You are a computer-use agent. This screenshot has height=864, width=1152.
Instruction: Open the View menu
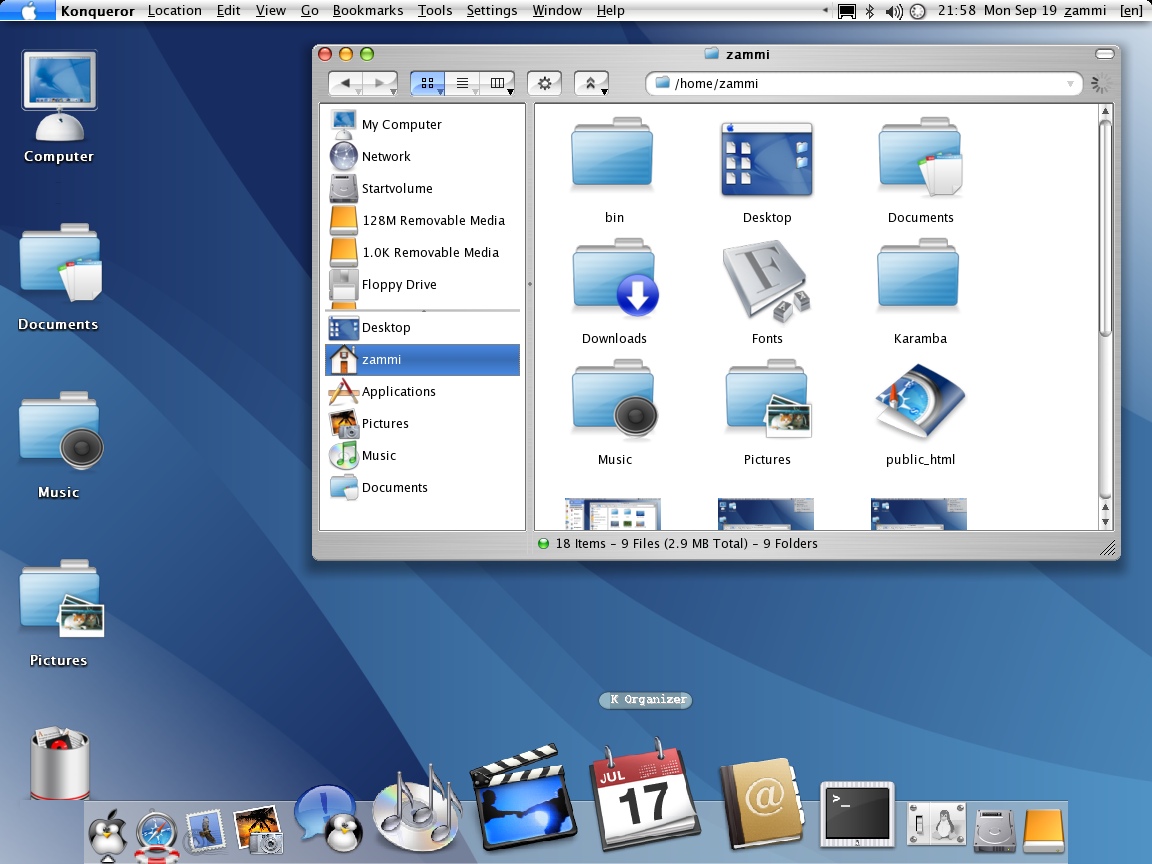click(x=270, y=10)
